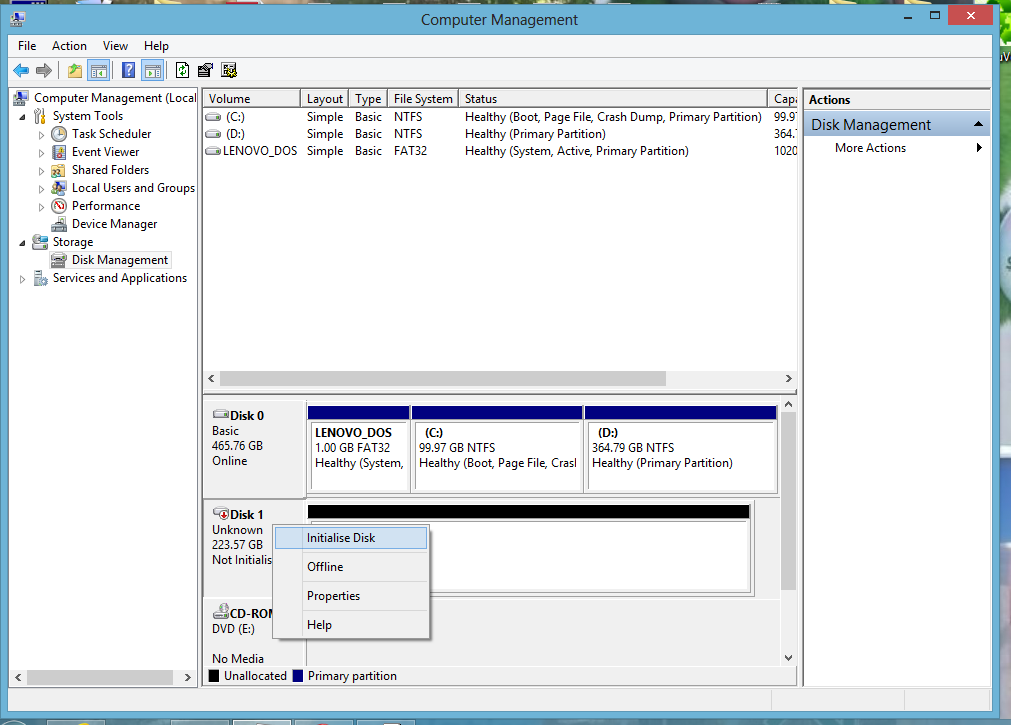Click the blue Back arrow in the toolbar
1011x725 pixels.
pyautogui.click(x=21, y=70)
